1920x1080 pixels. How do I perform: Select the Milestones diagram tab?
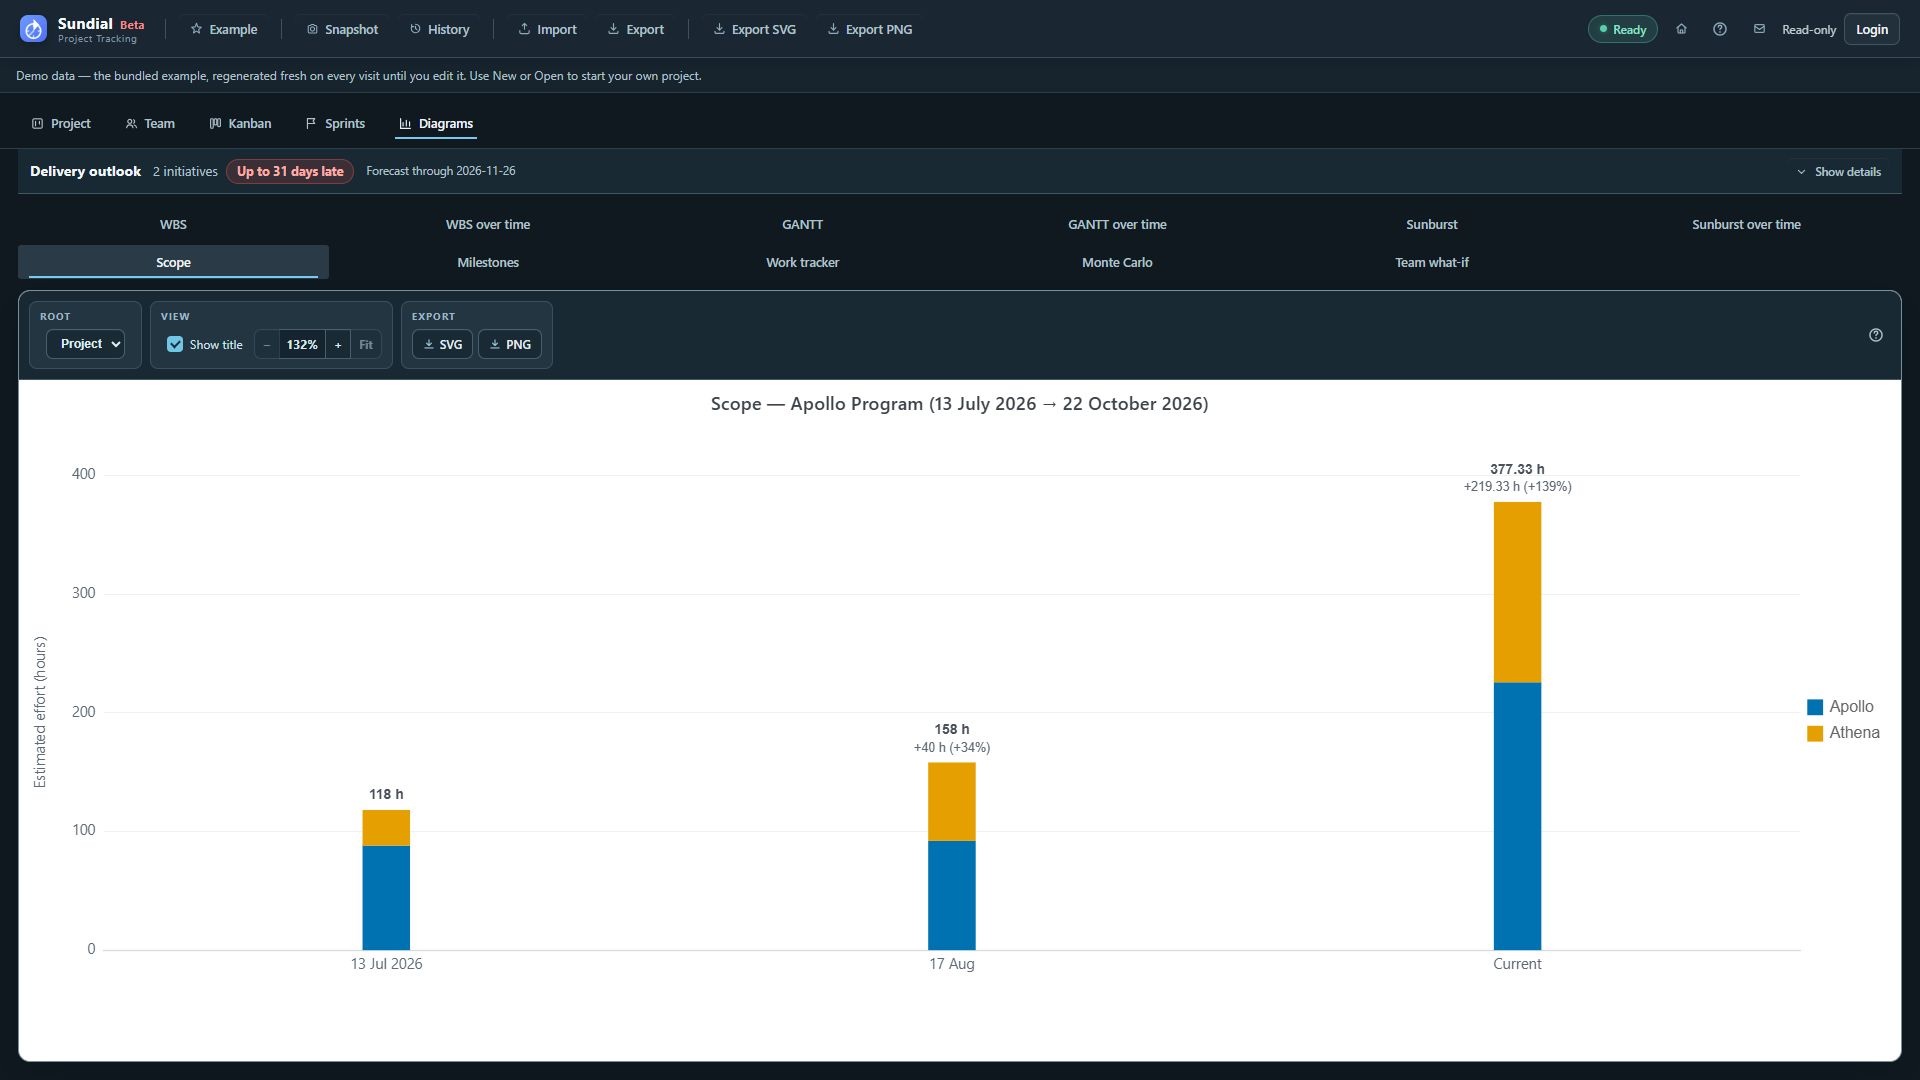coord(488,262)
